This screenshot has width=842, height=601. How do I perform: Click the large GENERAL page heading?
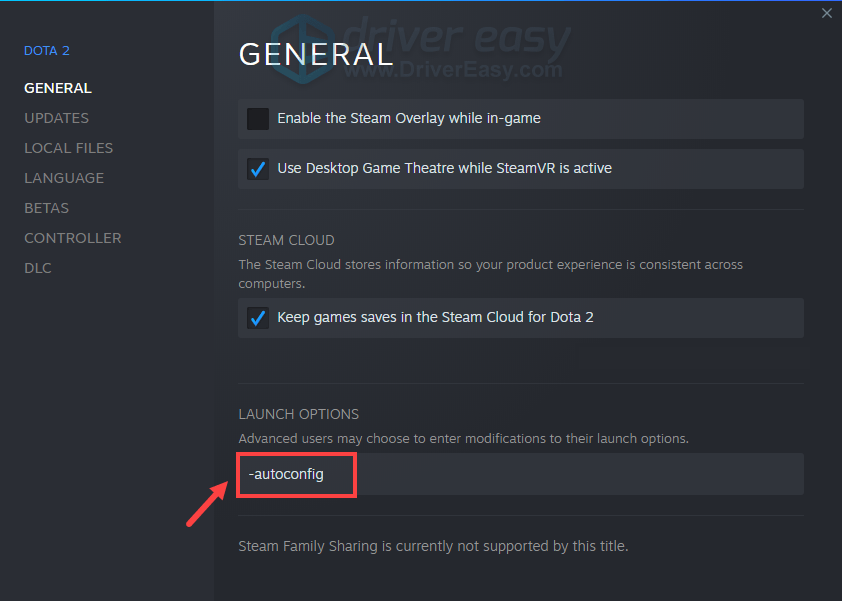[x=316, y=55]
